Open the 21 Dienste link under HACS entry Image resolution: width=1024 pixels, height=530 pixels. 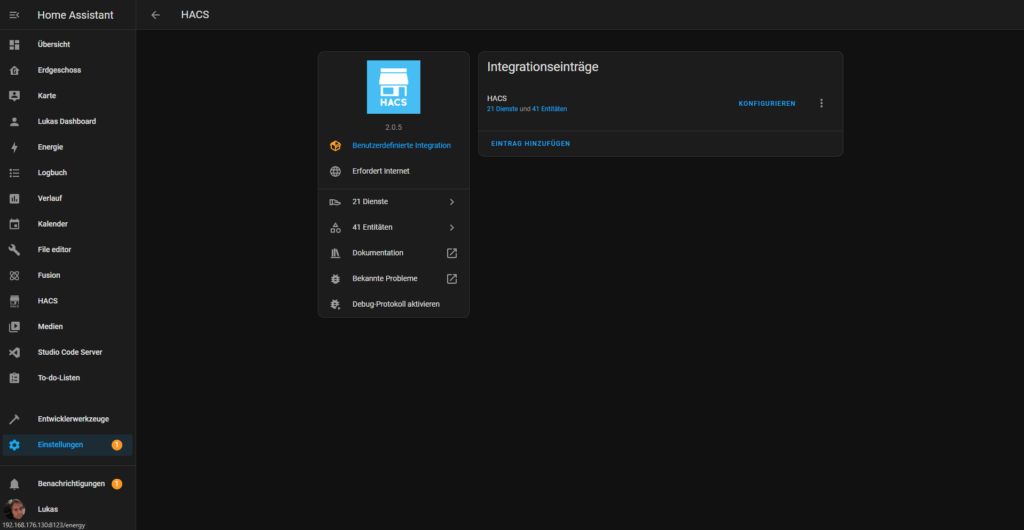point(502,109)
